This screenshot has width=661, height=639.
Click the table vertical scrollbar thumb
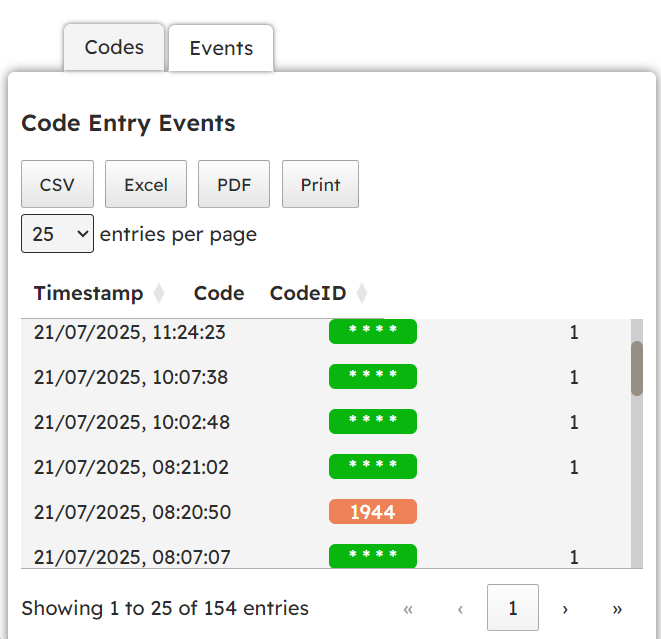pos(637,368)
